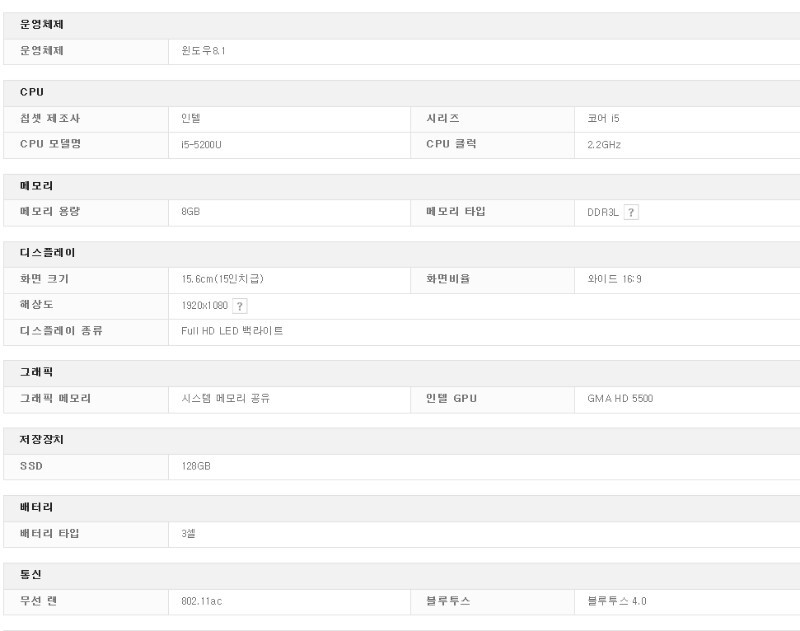Click the 통신 section header
Viewport: 800px width, 631px height.
pos(30,575)
